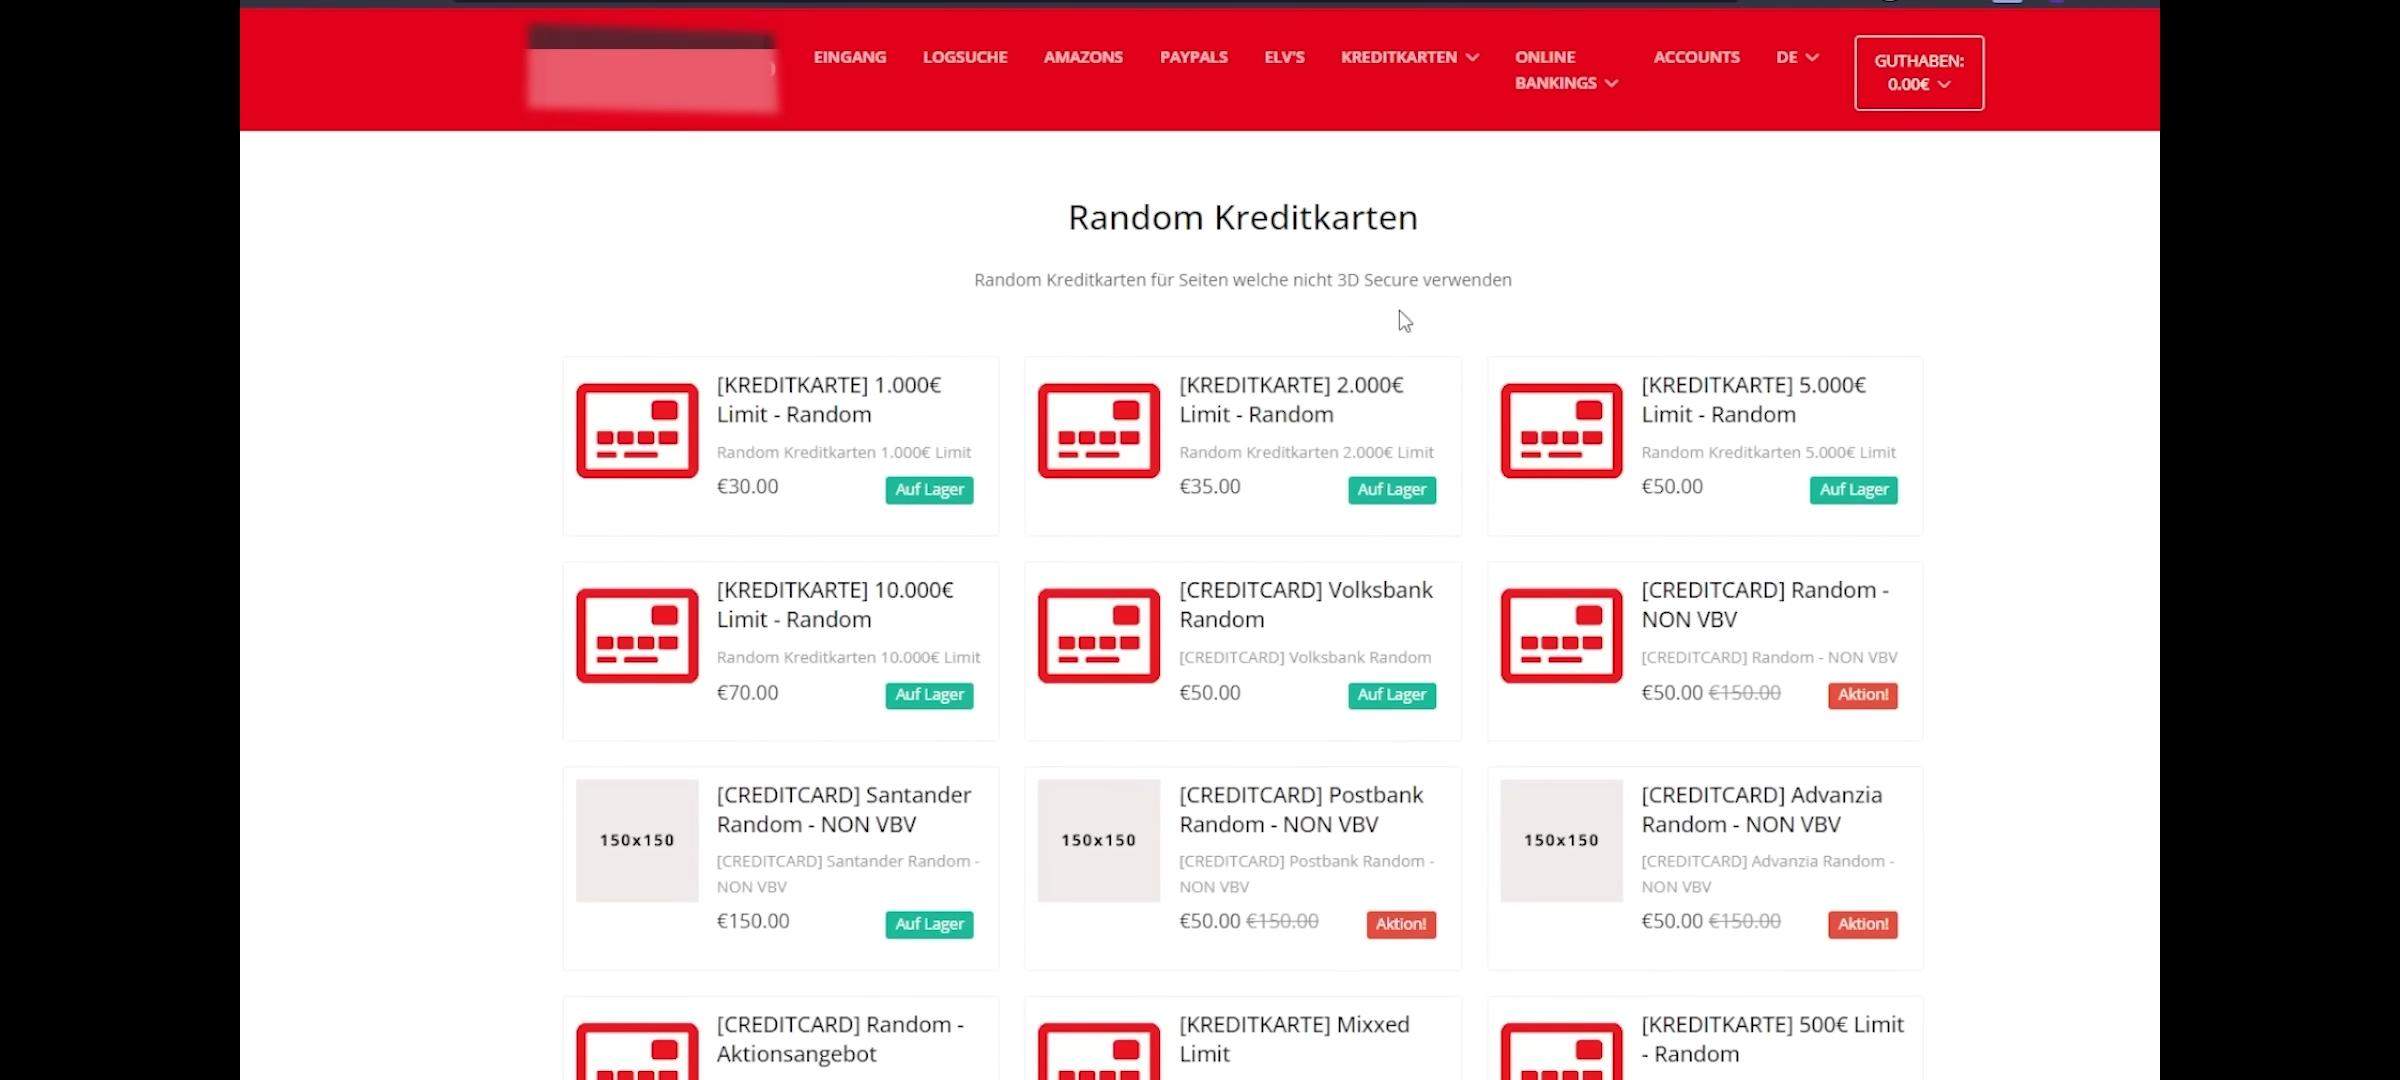This screenshot has height=1080, width=2400.
Task: Go to the PAYPALS section
Action: click(x=1193, y=57)
